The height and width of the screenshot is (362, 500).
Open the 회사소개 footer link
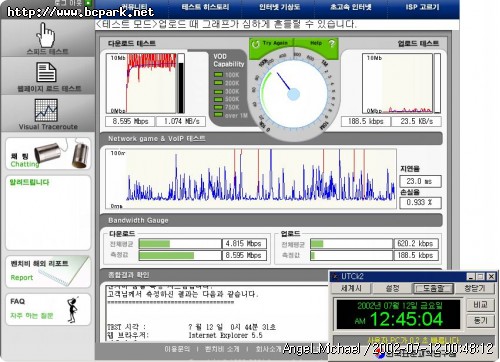(269, 349)
